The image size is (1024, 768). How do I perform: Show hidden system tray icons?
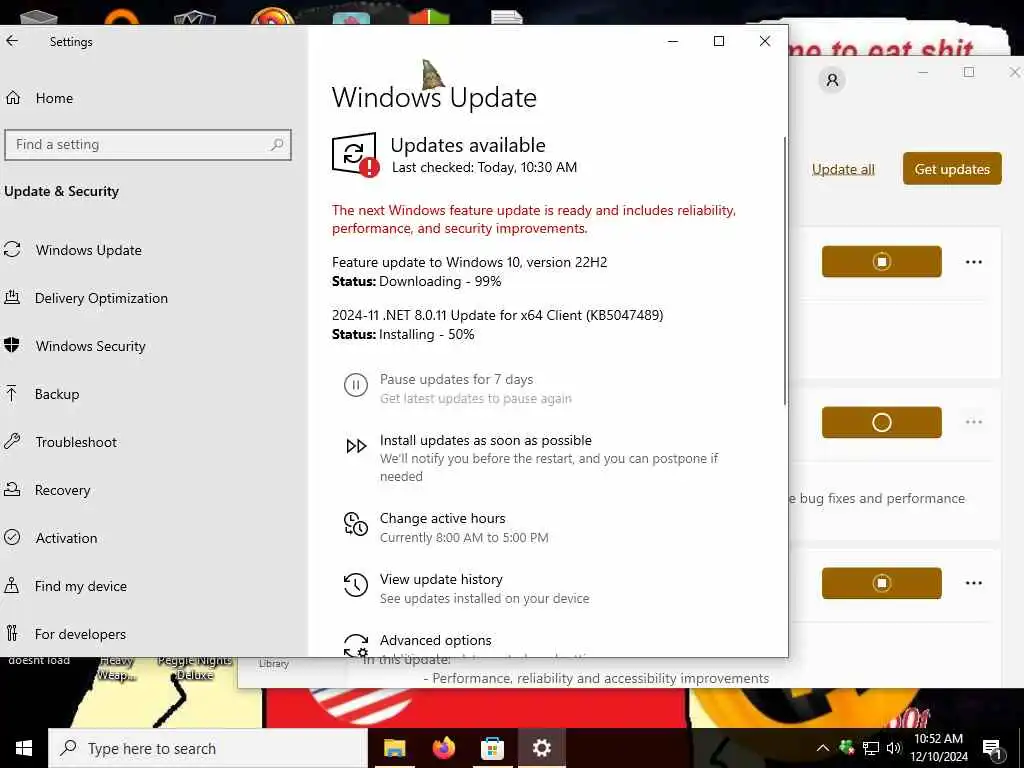pos(822,748)
